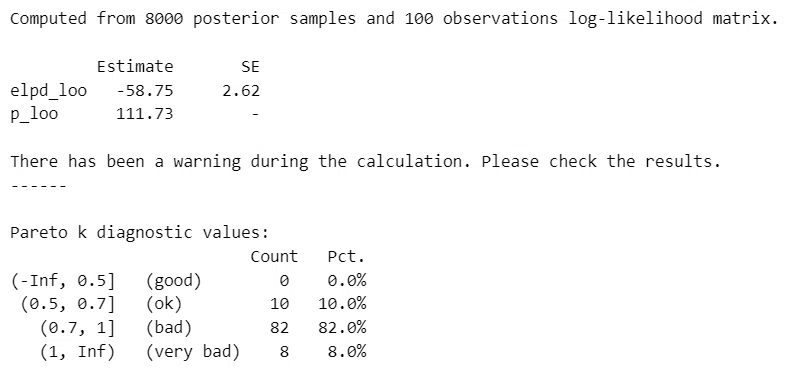Click the elpd_loo row label

pos(49,91)
